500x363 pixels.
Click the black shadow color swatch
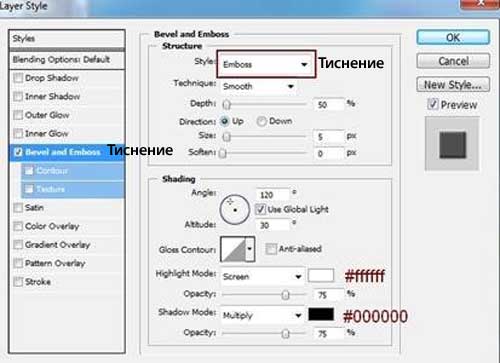321,314
